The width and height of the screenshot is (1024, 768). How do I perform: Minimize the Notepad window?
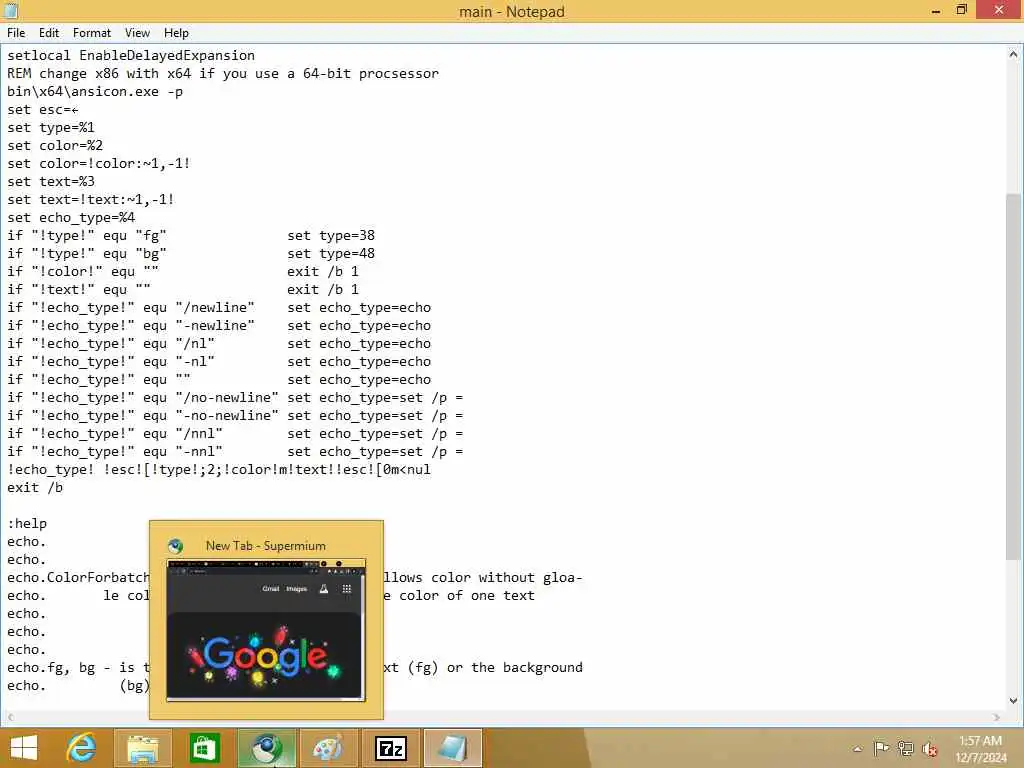point(936,10)
